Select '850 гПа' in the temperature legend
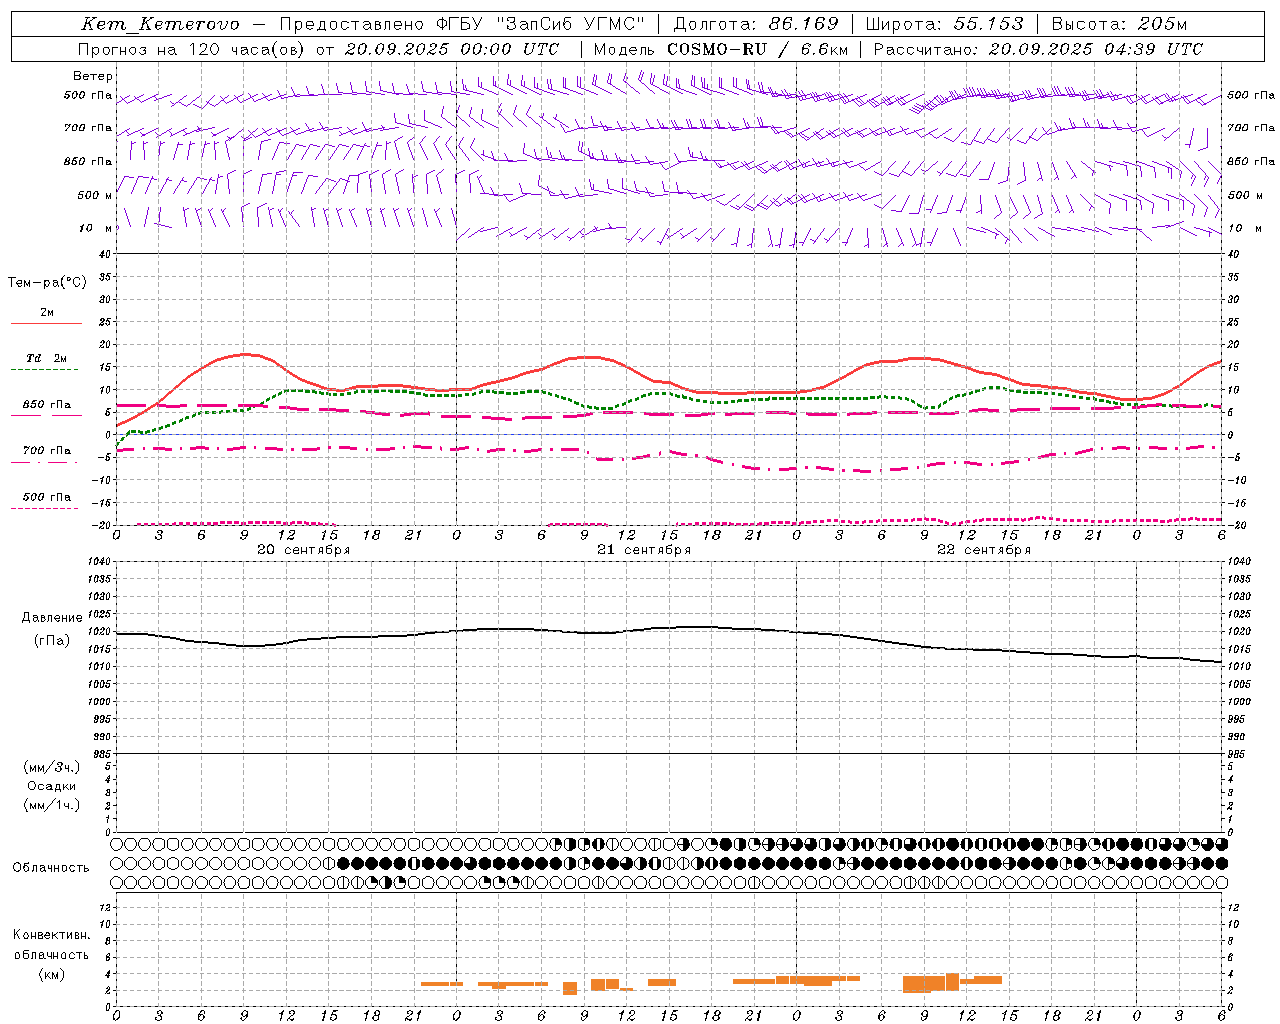Screen dimensions: 1280x1024 click(47, 405)
